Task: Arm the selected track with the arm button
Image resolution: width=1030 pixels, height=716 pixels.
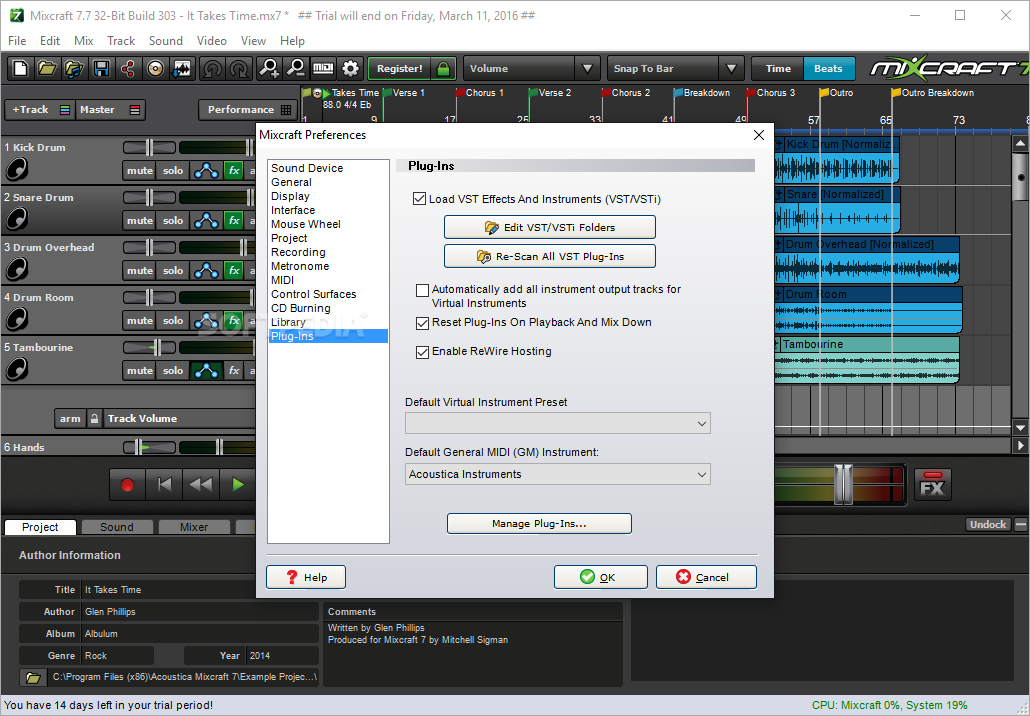Action: click(x=70, y=418)
